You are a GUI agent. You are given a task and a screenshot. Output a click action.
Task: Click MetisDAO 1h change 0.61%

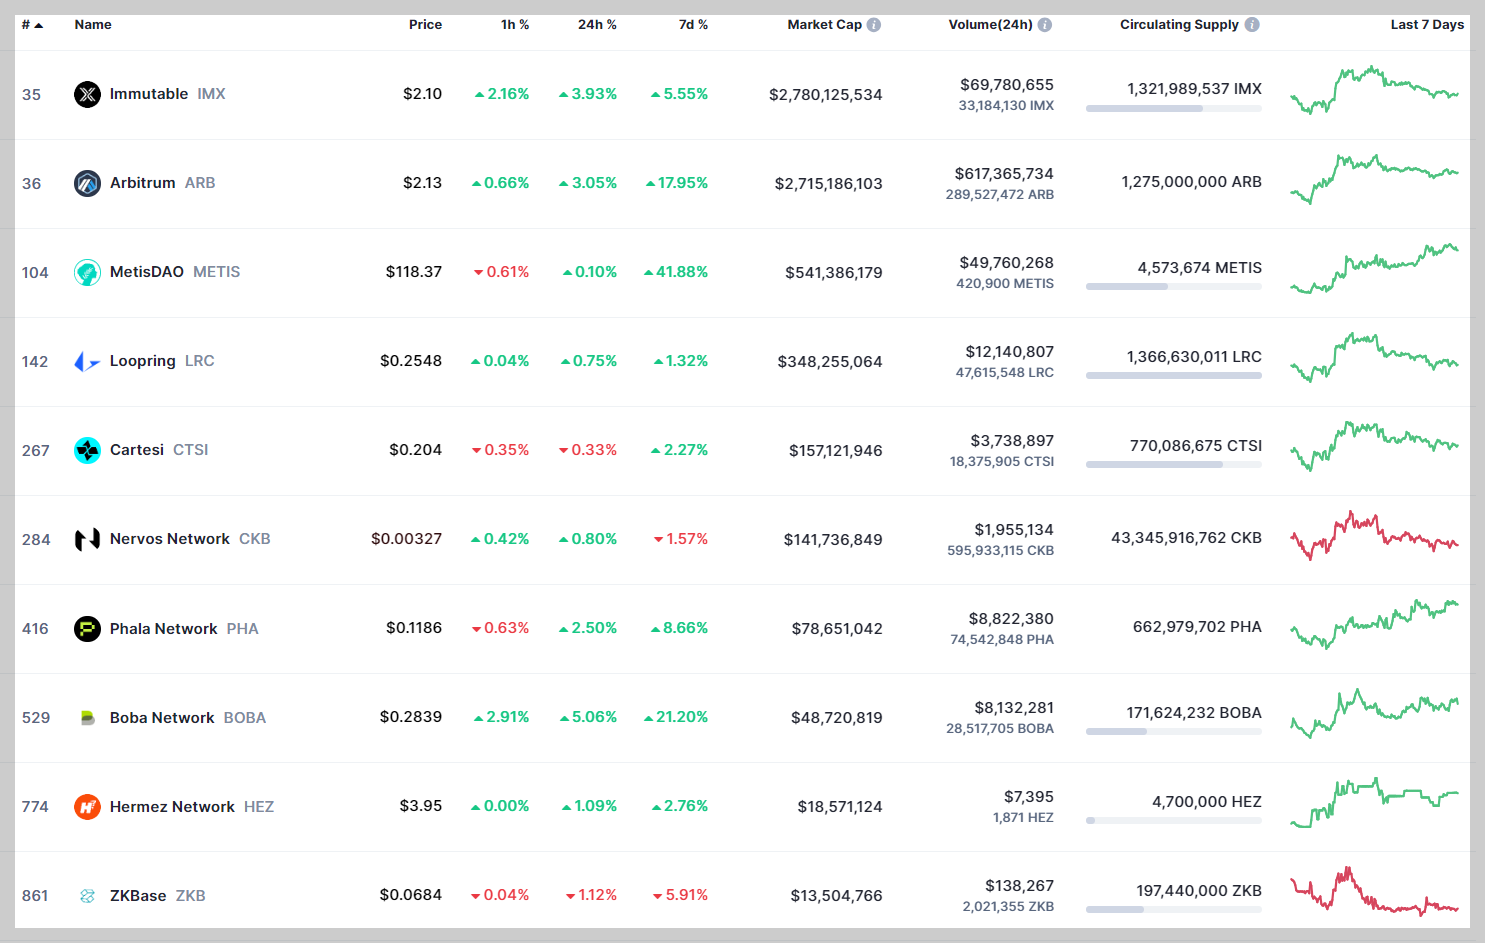501,272
